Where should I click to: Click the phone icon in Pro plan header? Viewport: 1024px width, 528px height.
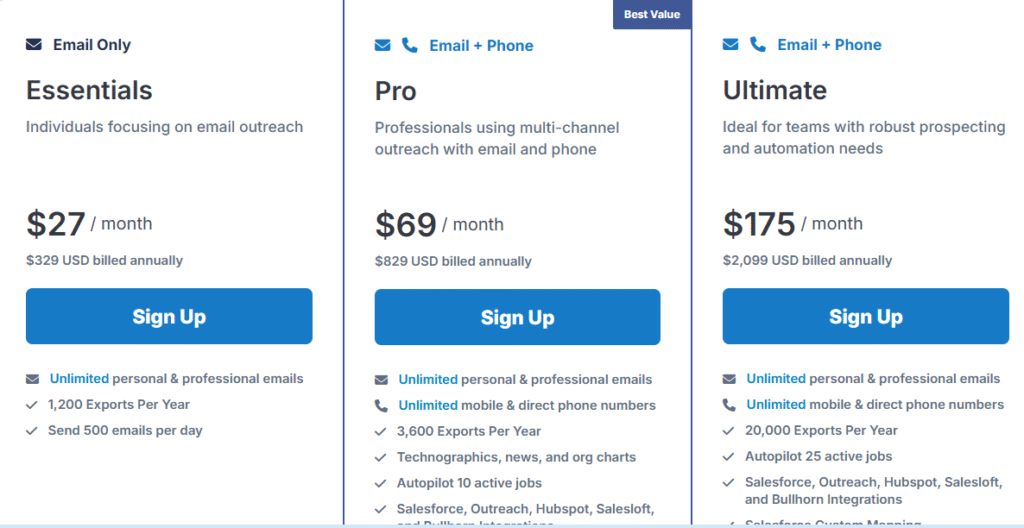pyautogui.click(x=409, y=46)
